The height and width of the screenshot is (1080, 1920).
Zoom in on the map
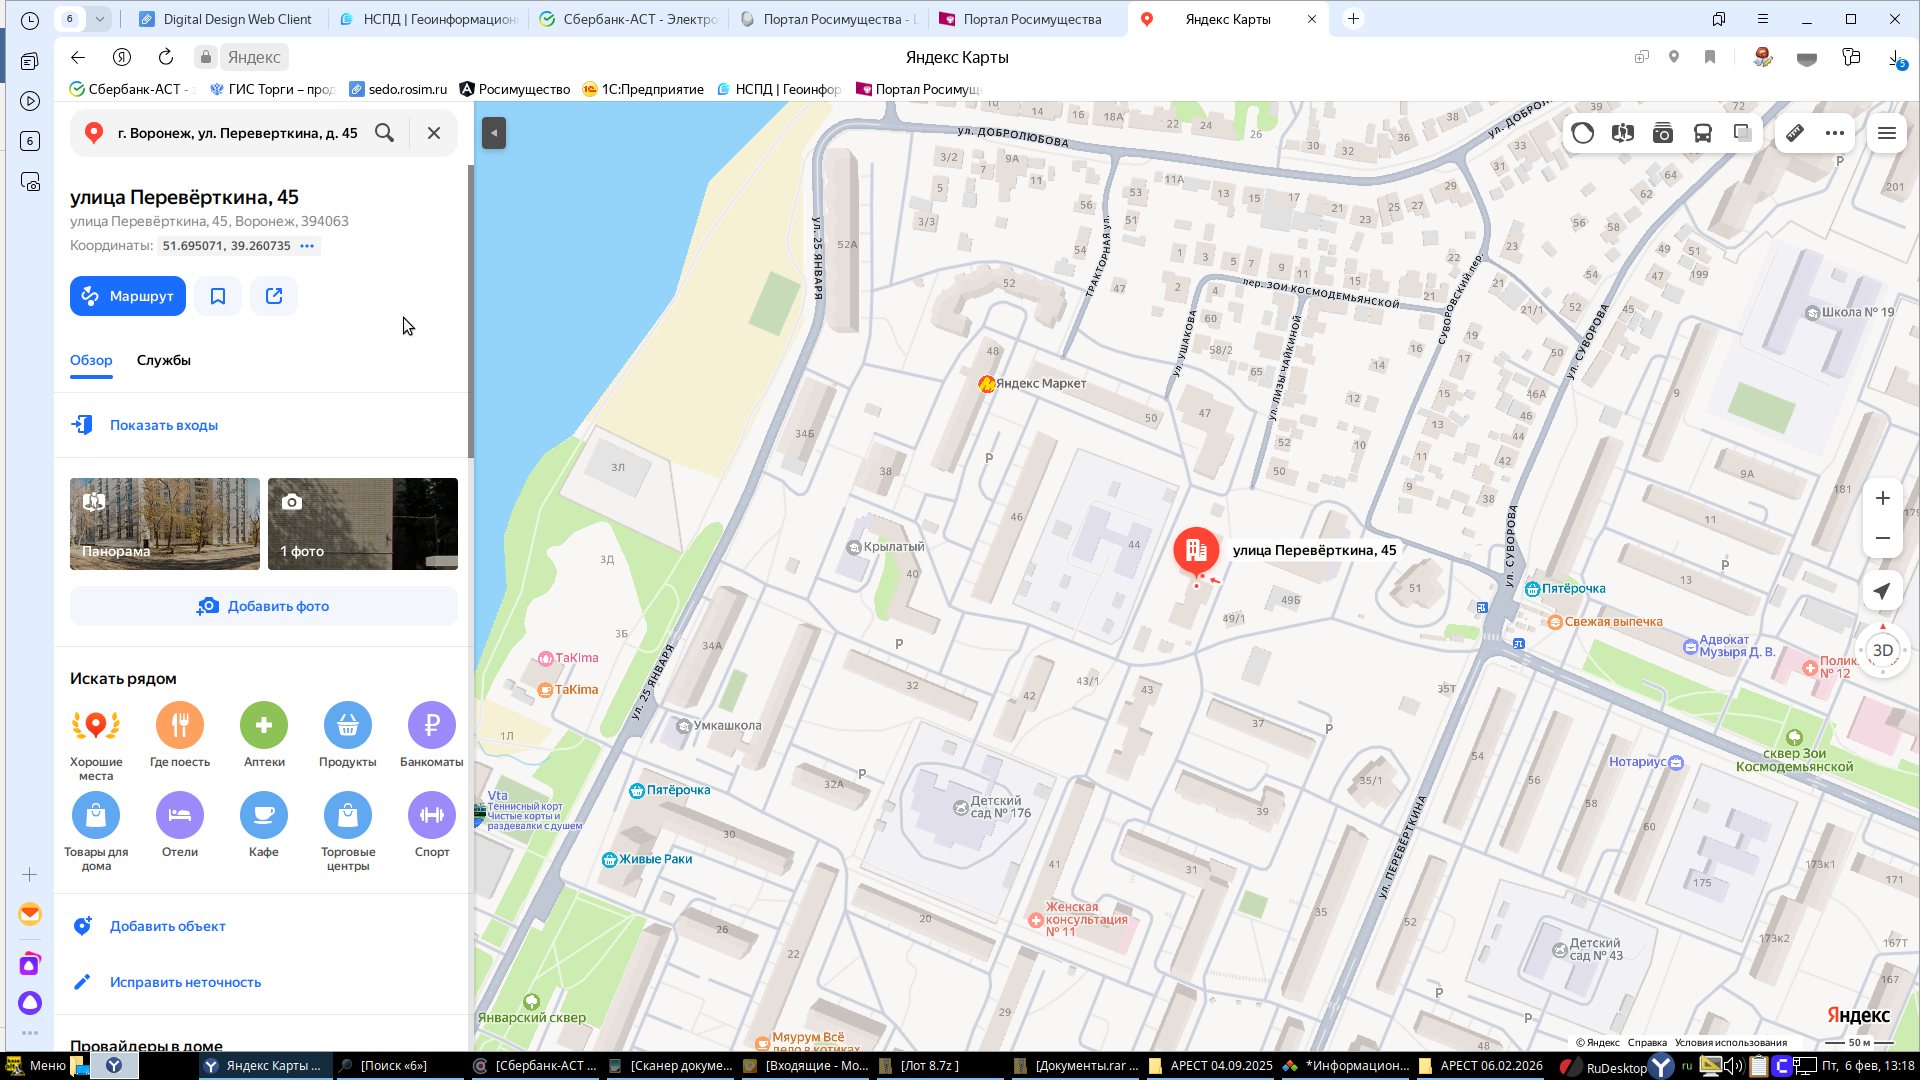[x=1882, y=498]
